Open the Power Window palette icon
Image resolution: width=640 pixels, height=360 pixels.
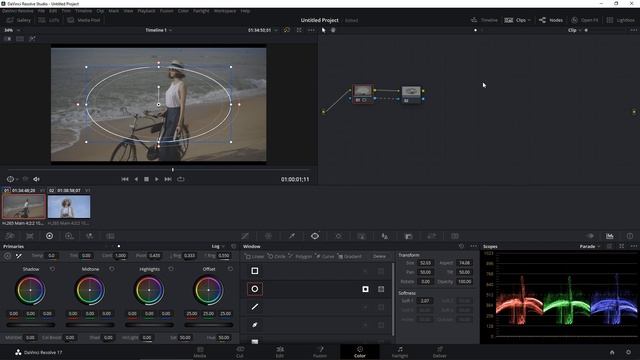coord(315,236)
